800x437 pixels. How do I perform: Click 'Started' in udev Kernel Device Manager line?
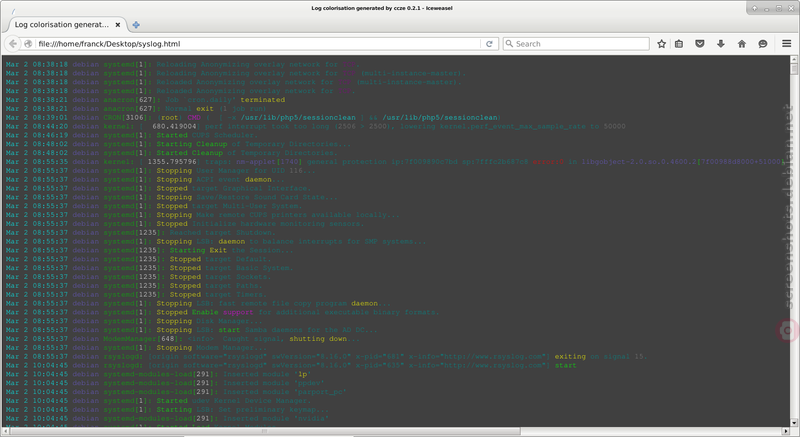coord(172,401)
